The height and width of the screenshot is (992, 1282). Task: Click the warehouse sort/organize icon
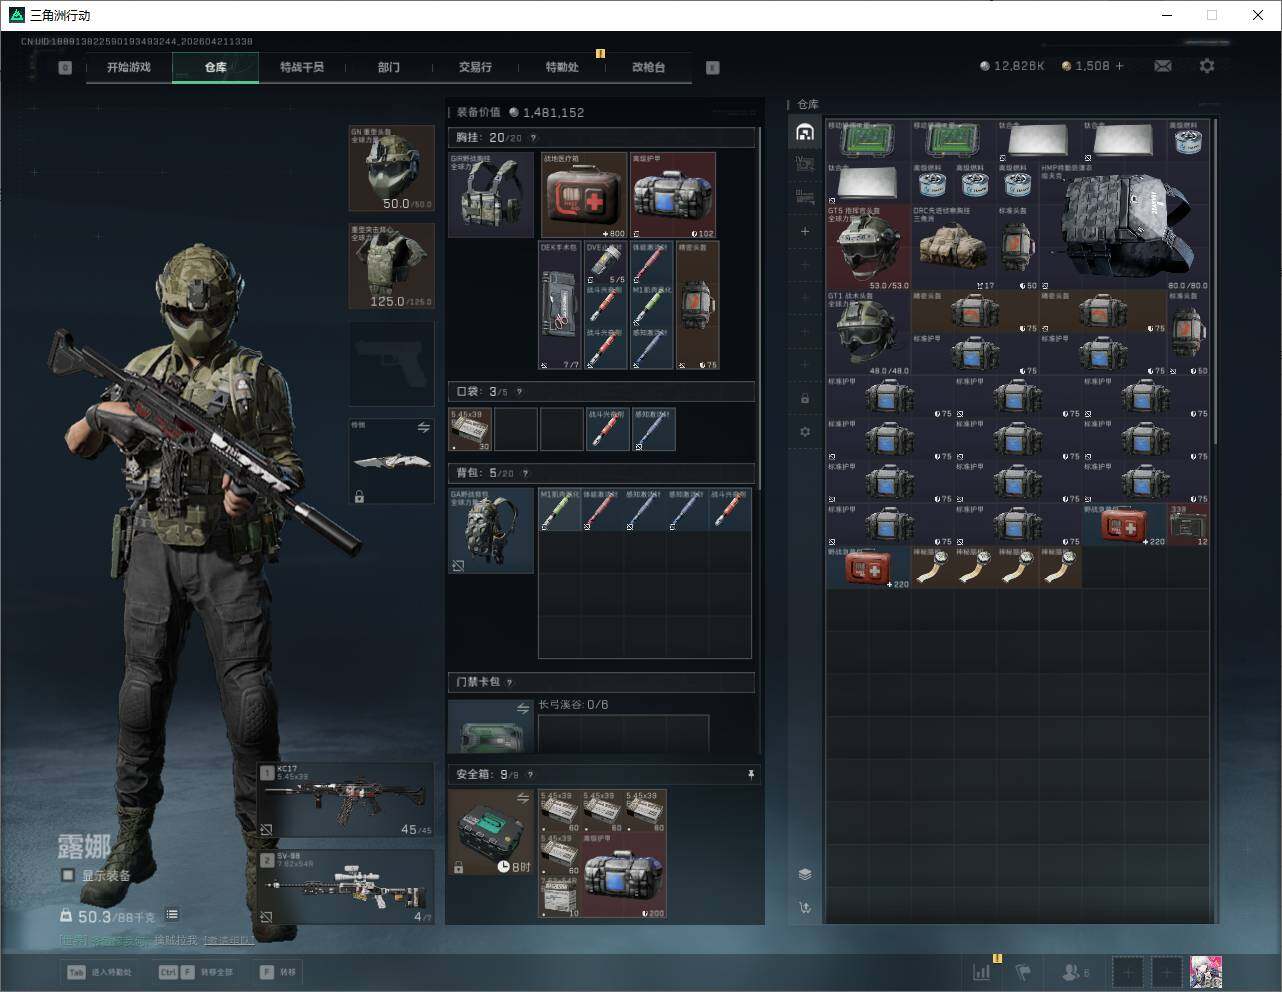805,908
